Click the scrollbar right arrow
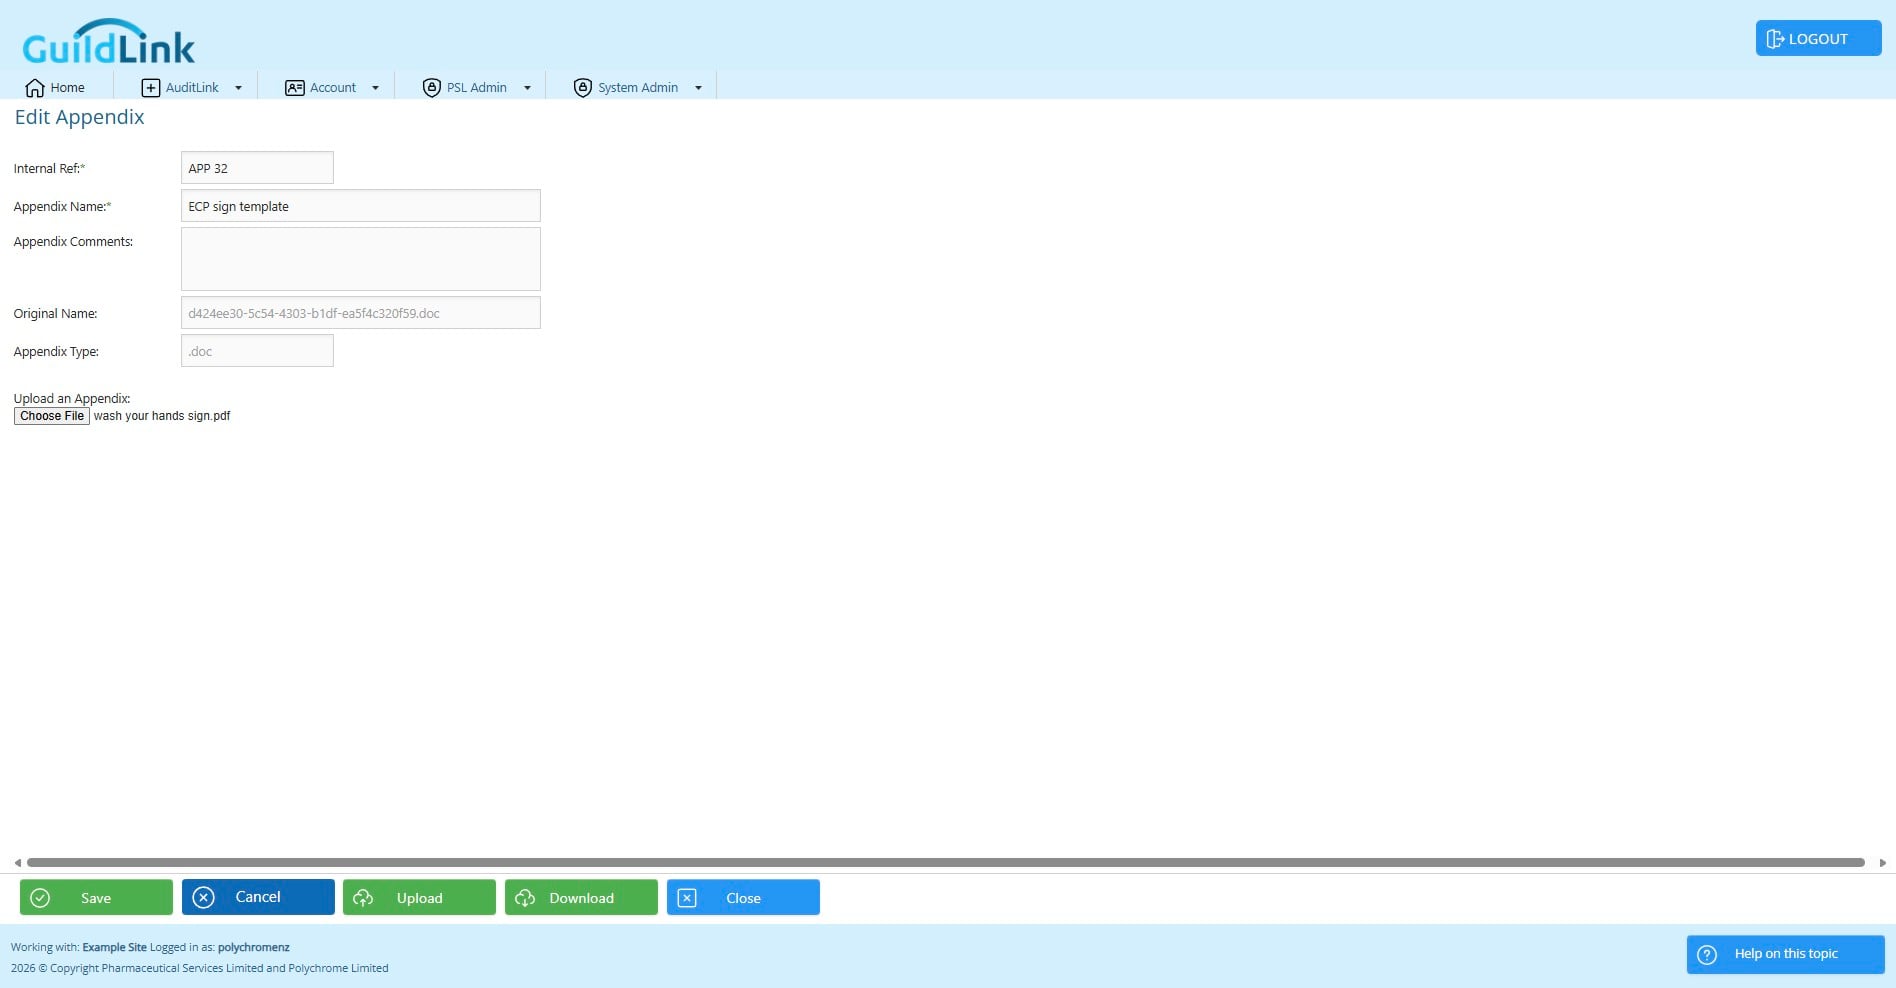 [1882, 862]
